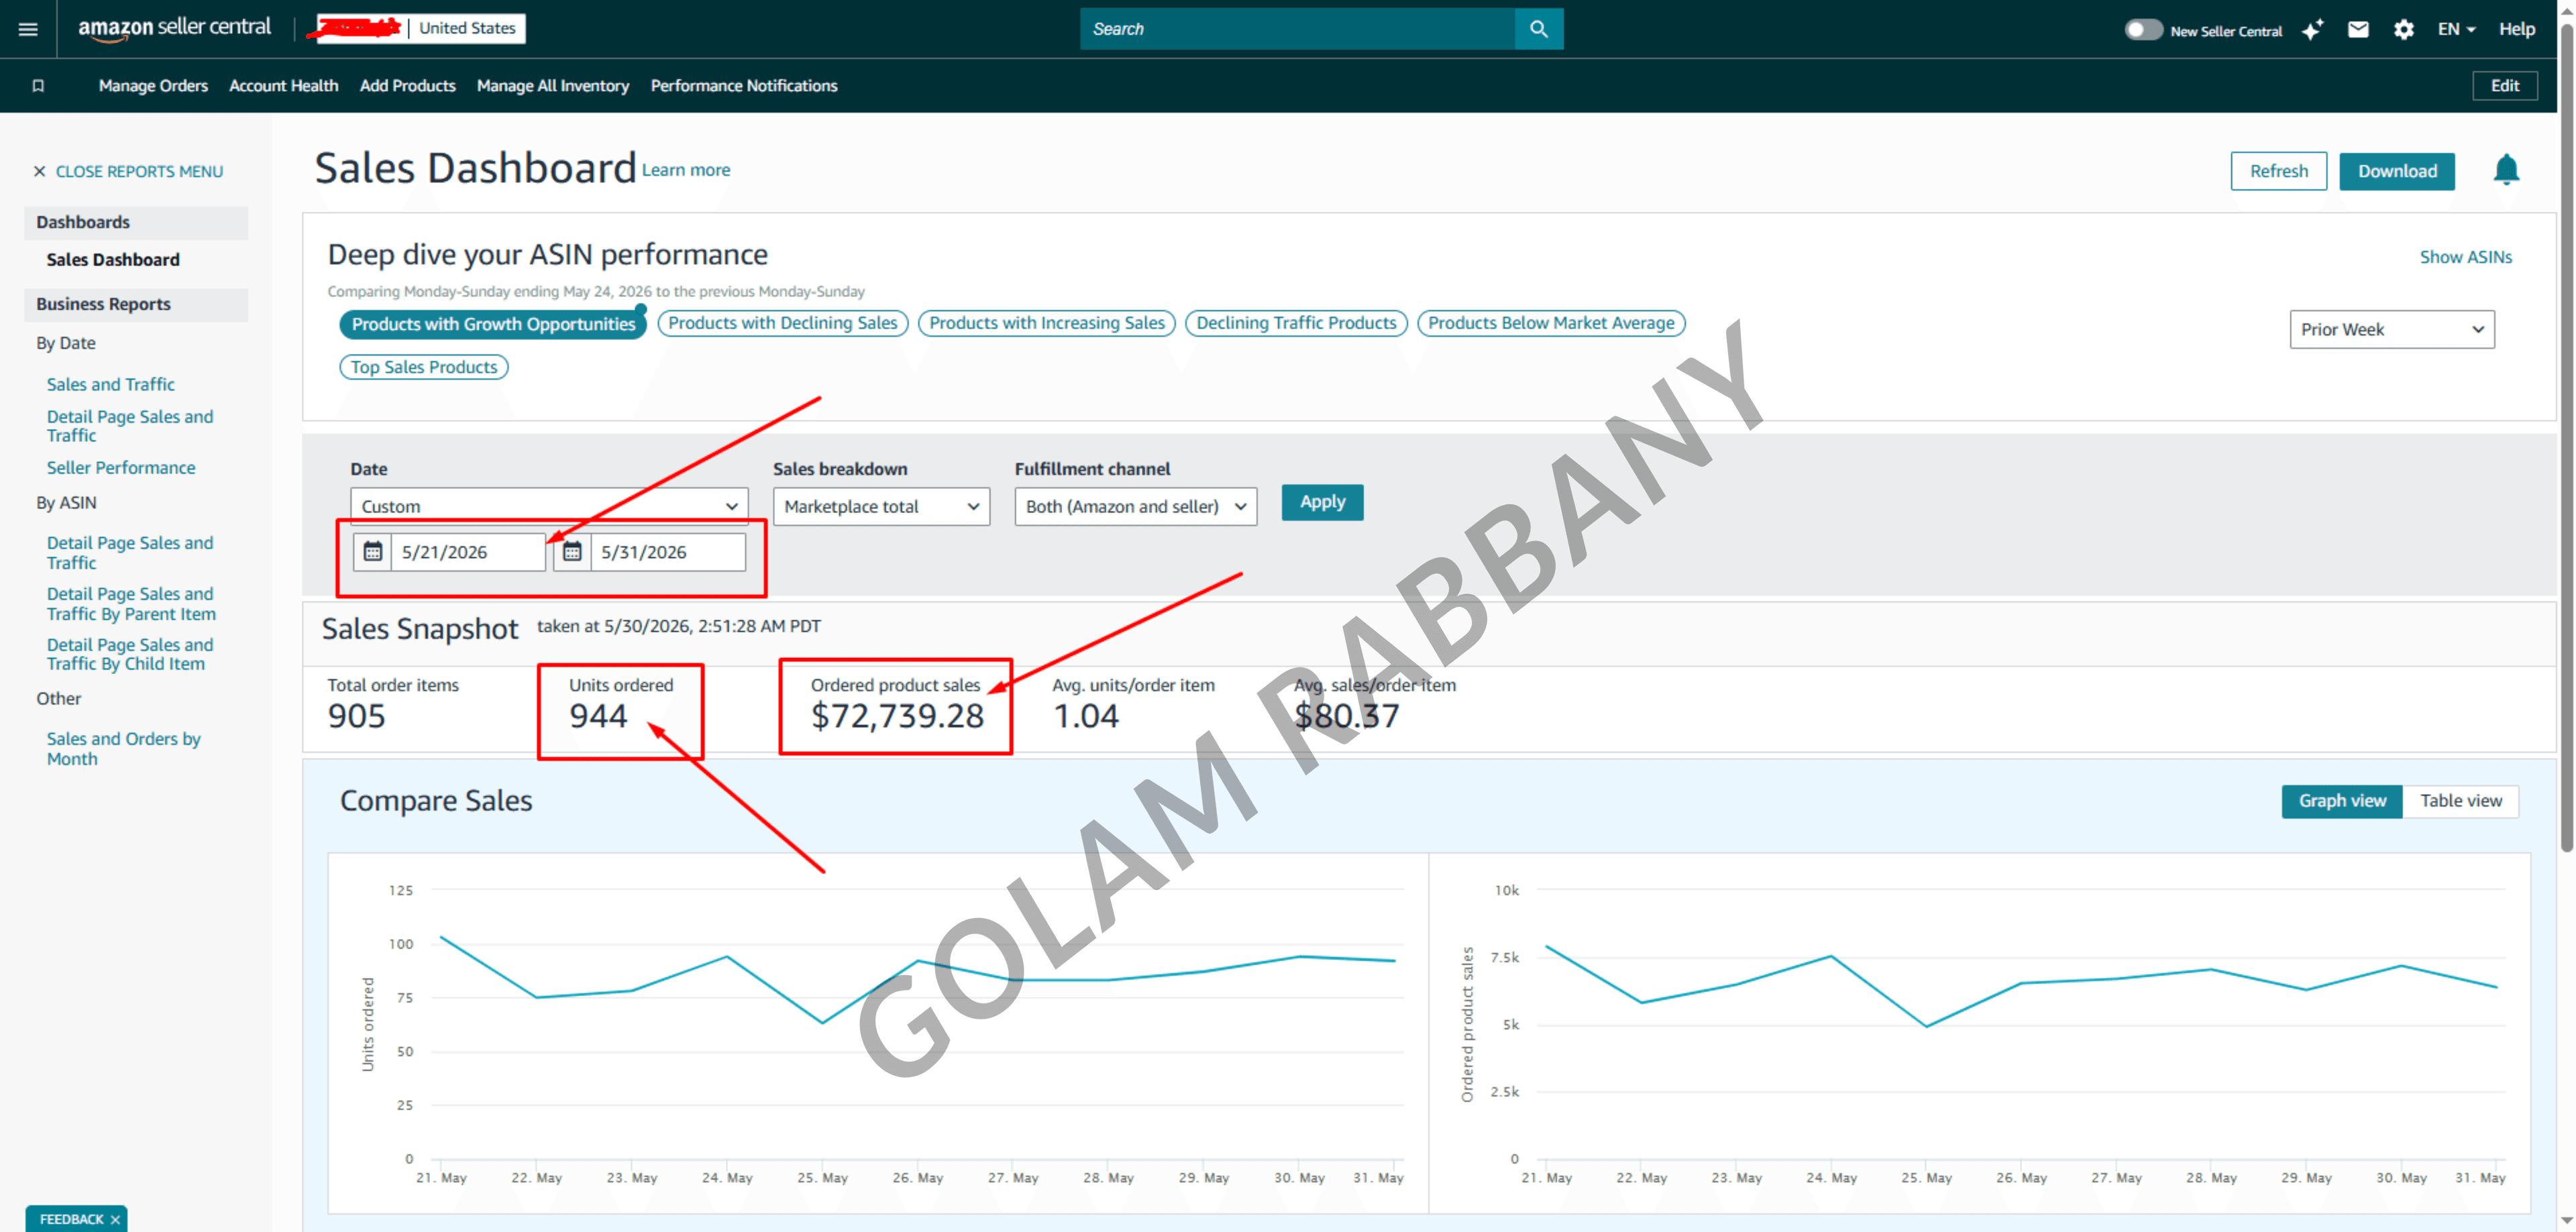Open the mail messages icon
This screenshot has height=1232, width=2576.
2358,29
